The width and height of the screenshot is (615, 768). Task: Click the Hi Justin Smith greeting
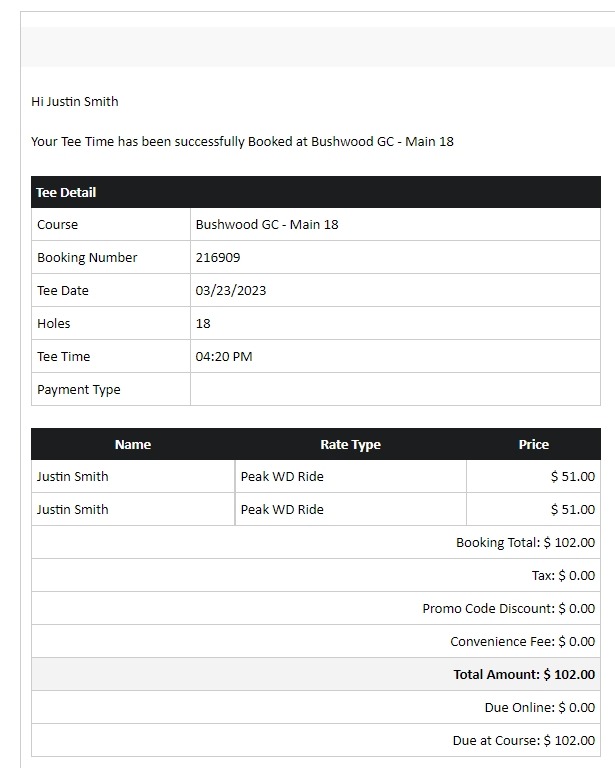click(x=74, y=101)
